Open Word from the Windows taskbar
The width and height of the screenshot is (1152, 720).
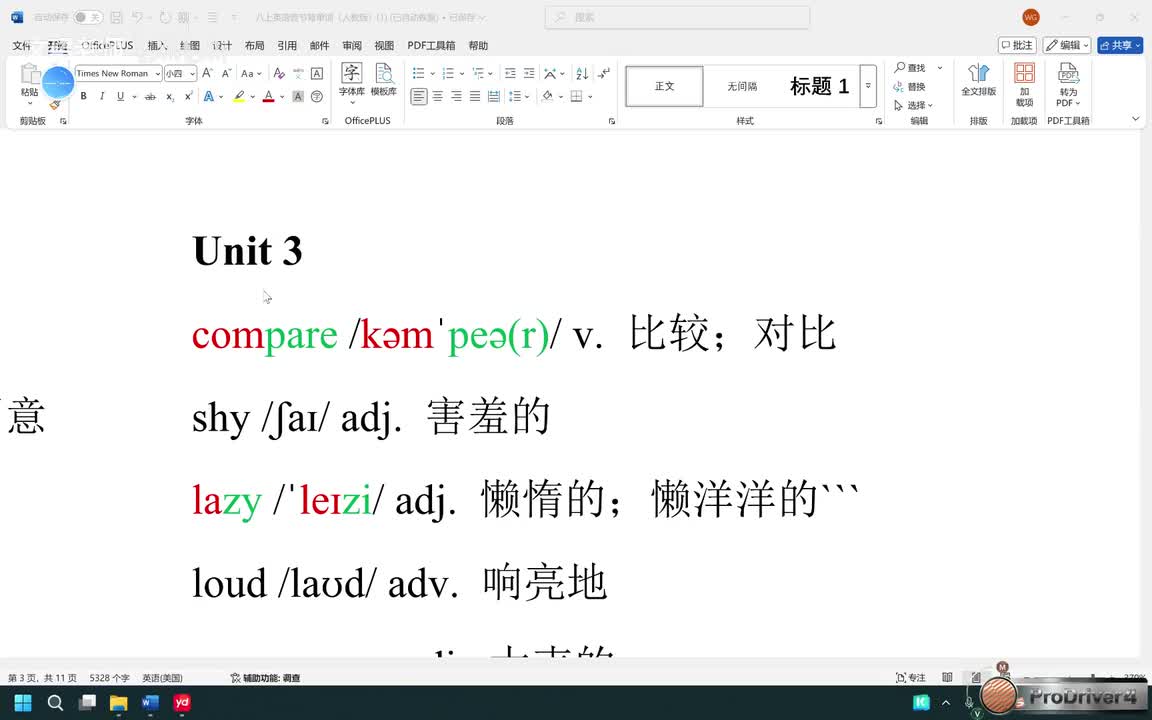[150, 702]
